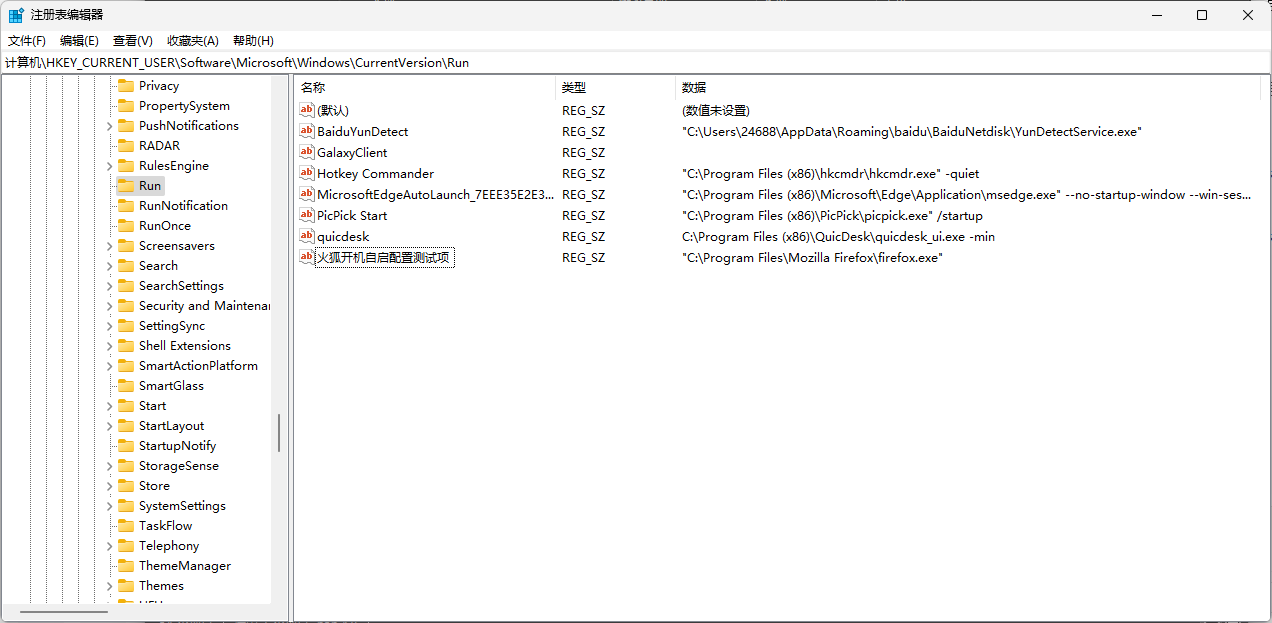Viewport: 1272px width, 623px height.
Task: Expand the Shell Extensions tree node
Action: 109,346
